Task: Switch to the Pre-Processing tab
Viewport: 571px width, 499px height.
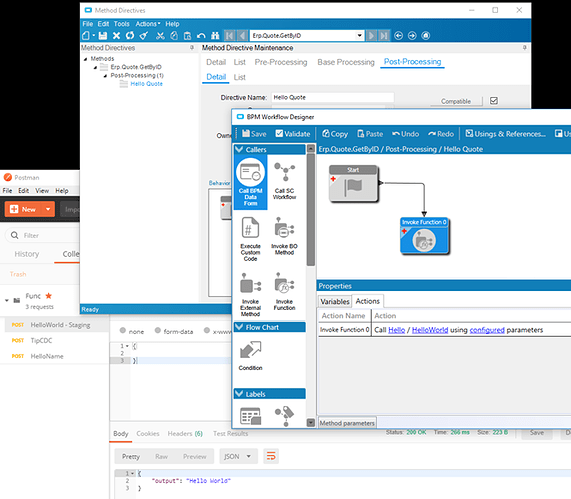Action: tap(281, 62)
